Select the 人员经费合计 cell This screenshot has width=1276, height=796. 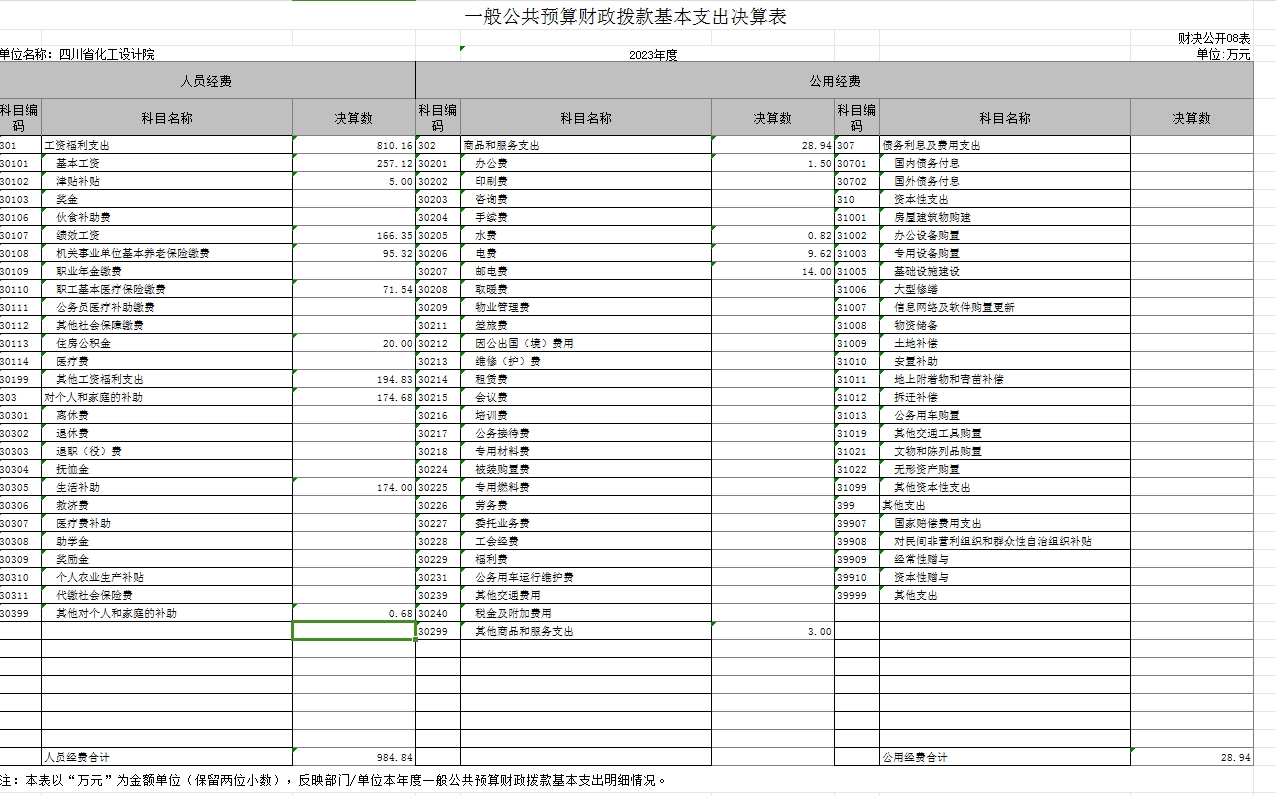[167, 757]
